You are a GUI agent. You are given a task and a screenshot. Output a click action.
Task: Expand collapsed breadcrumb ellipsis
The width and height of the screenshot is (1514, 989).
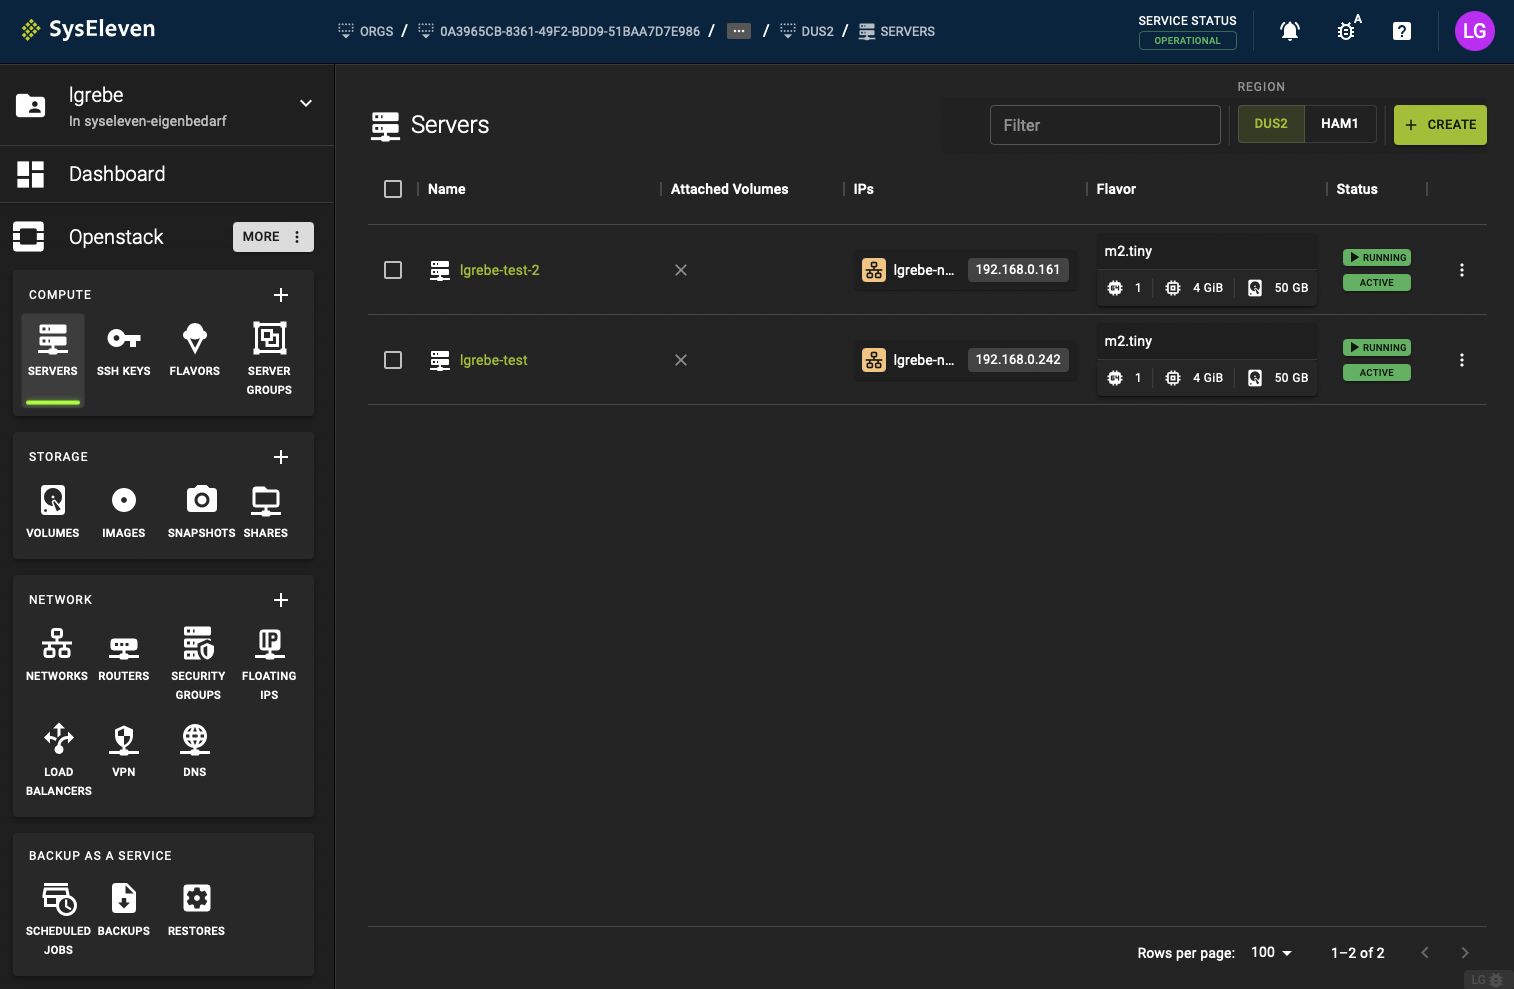coord(739,31)
